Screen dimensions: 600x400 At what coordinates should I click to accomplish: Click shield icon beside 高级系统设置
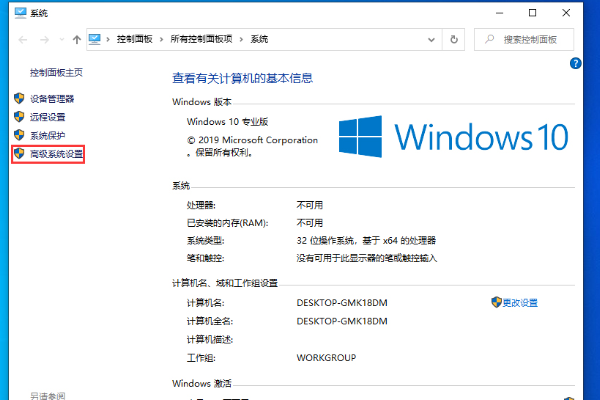point(19,153)
